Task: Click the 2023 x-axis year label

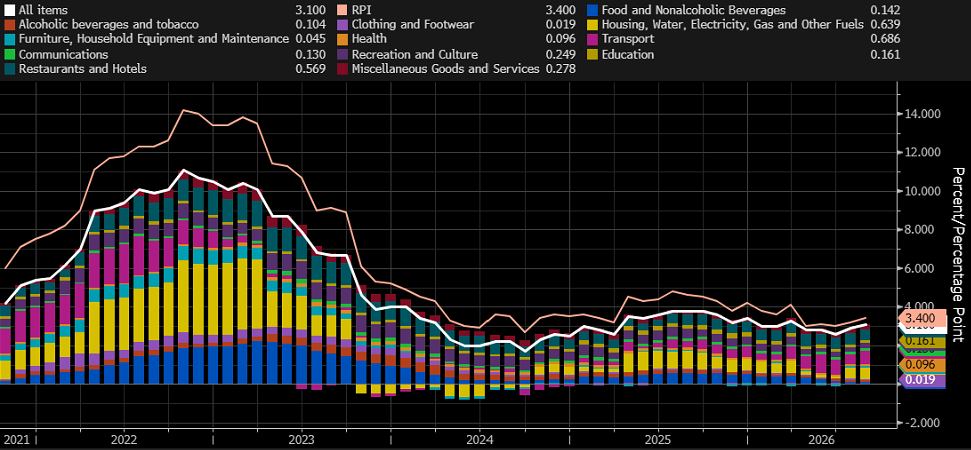Action: tap(301, 438)
